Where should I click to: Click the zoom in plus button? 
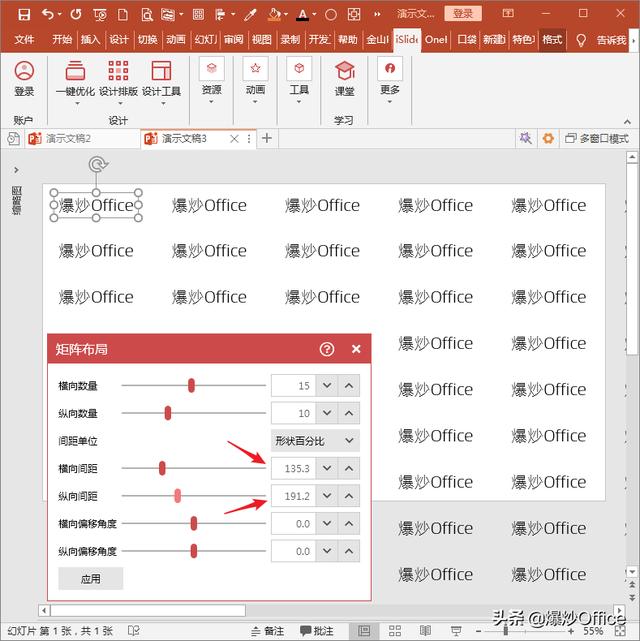571,631
